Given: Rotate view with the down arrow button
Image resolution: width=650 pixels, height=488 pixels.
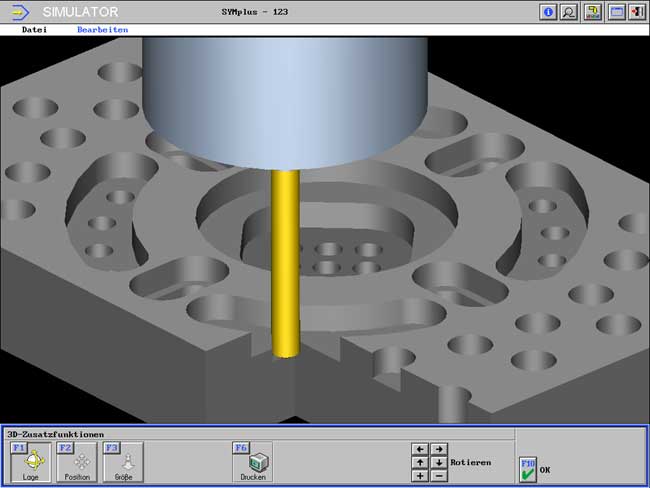Looking at the screenshot, I should click(438, 463).
